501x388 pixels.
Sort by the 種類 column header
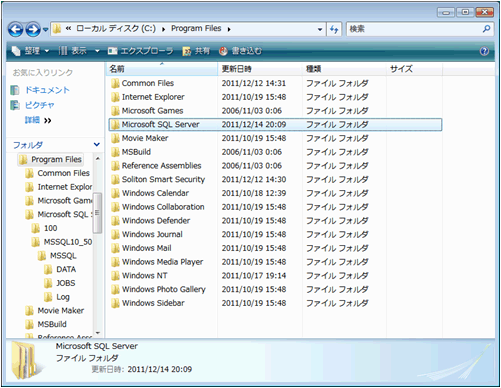tap(344, 69)
